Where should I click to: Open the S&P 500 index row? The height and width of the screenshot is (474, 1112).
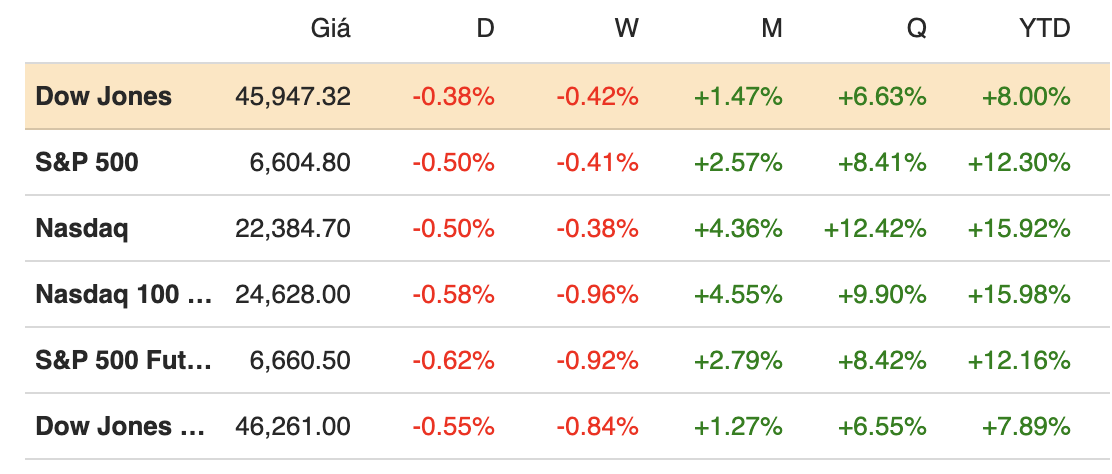tap(87, 162)
